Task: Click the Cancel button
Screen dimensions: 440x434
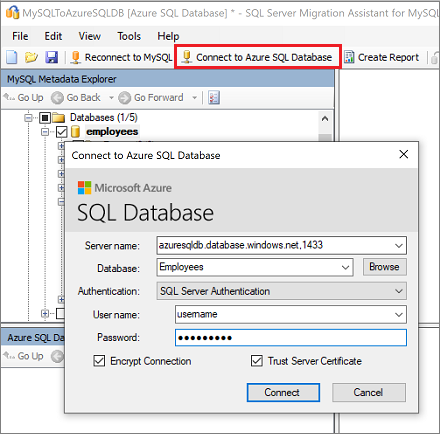Action: click(x=369, y=392)
